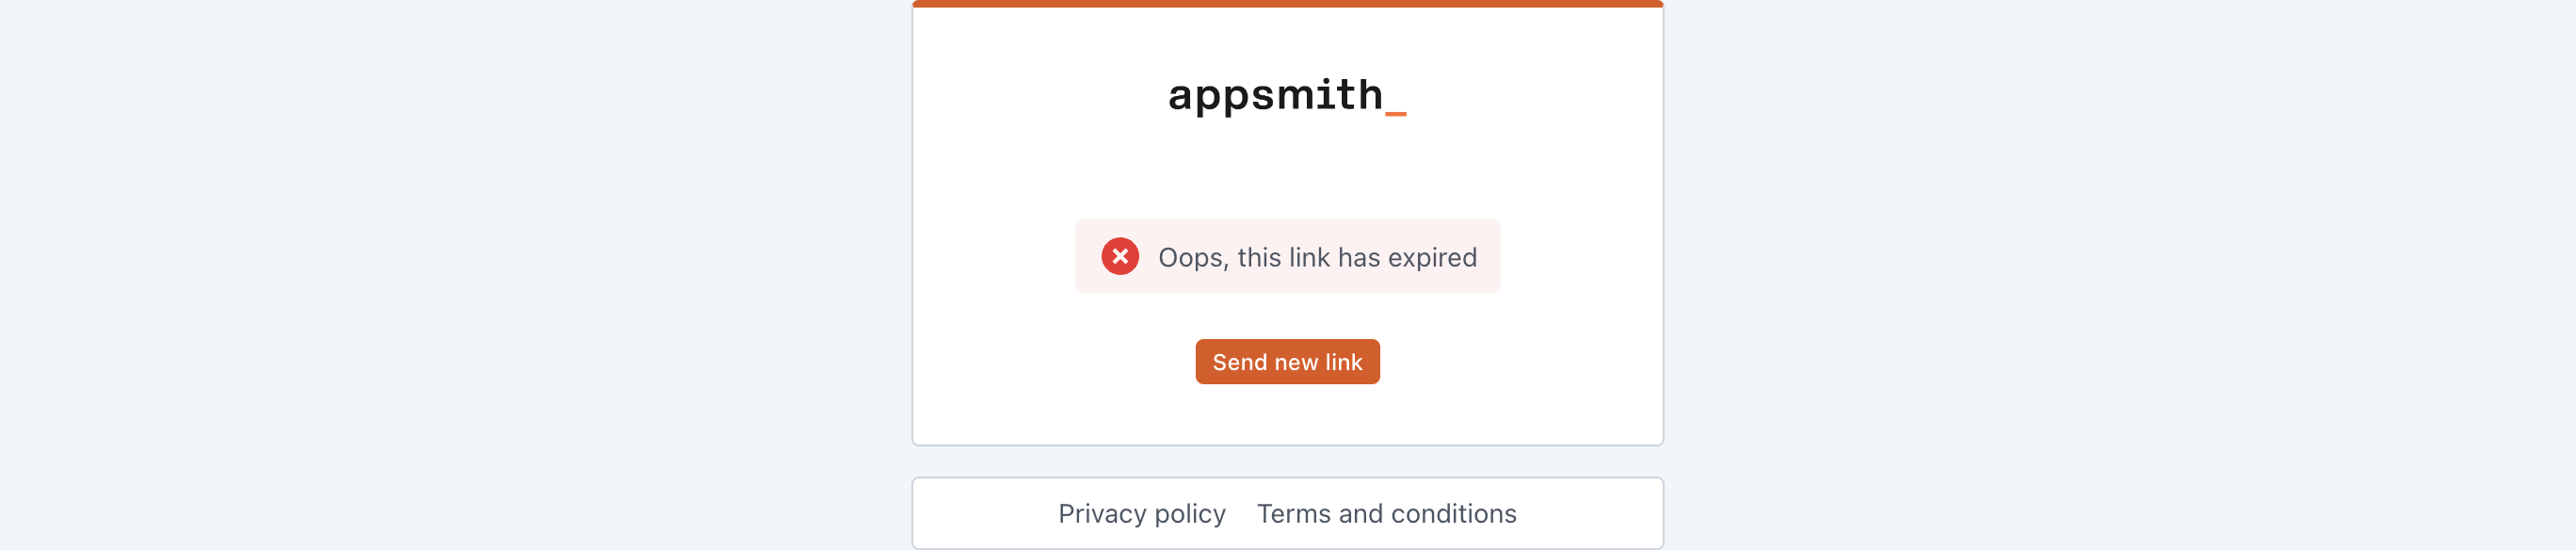Click the word 'expired' in the error

pyautogui.click(x=1431, y=258)
